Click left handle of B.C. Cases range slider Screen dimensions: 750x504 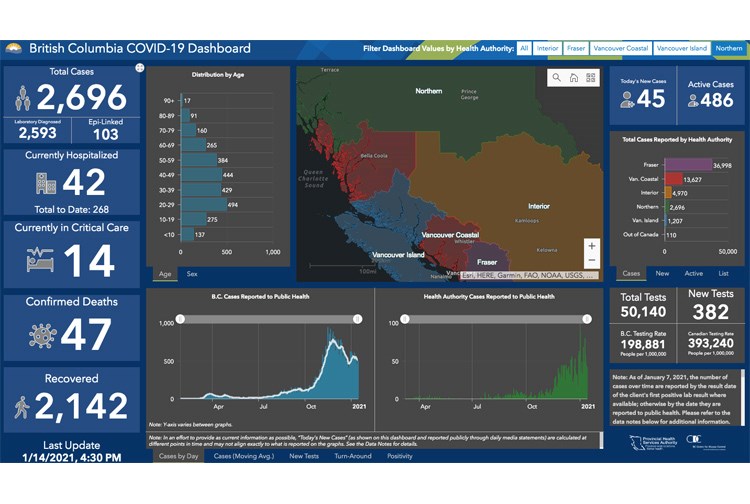pyautogui.click(x=180, y=319)
